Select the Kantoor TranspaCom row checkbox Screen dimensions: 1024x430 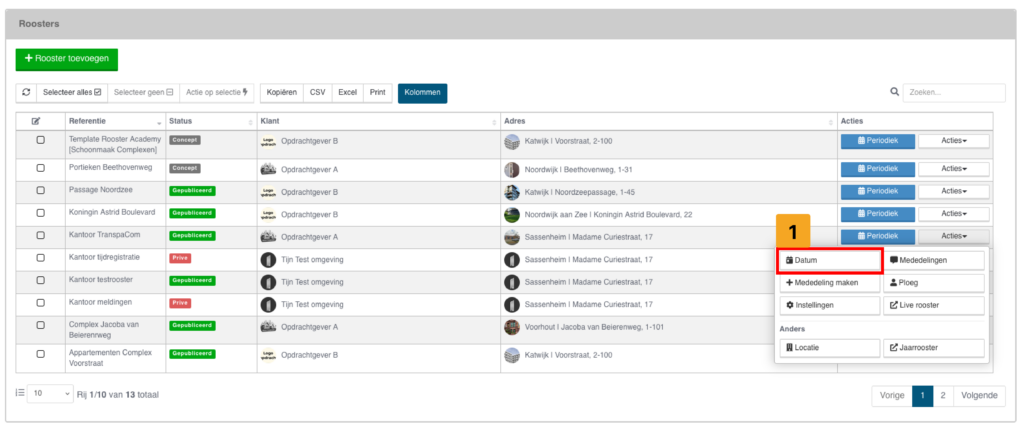(x=41, y=236)
